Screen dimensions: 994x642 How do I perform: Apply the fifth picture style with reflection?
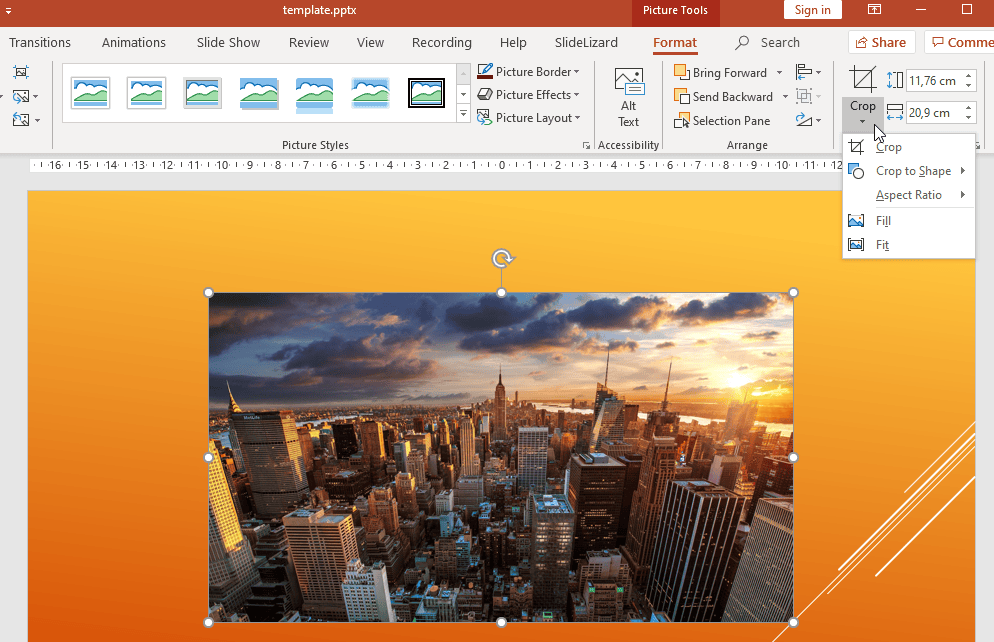(x=314, y=95)
